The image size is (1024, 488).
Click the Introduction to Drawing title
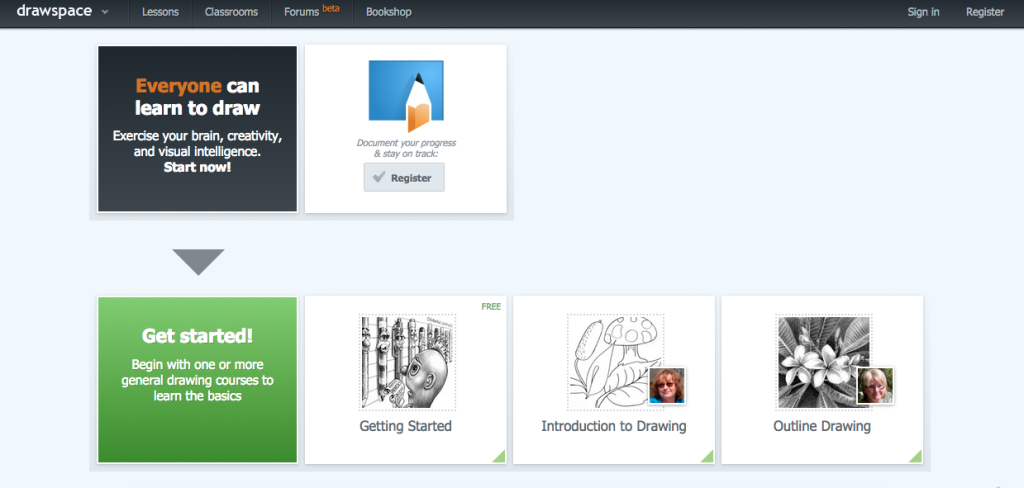coord(614,427)
